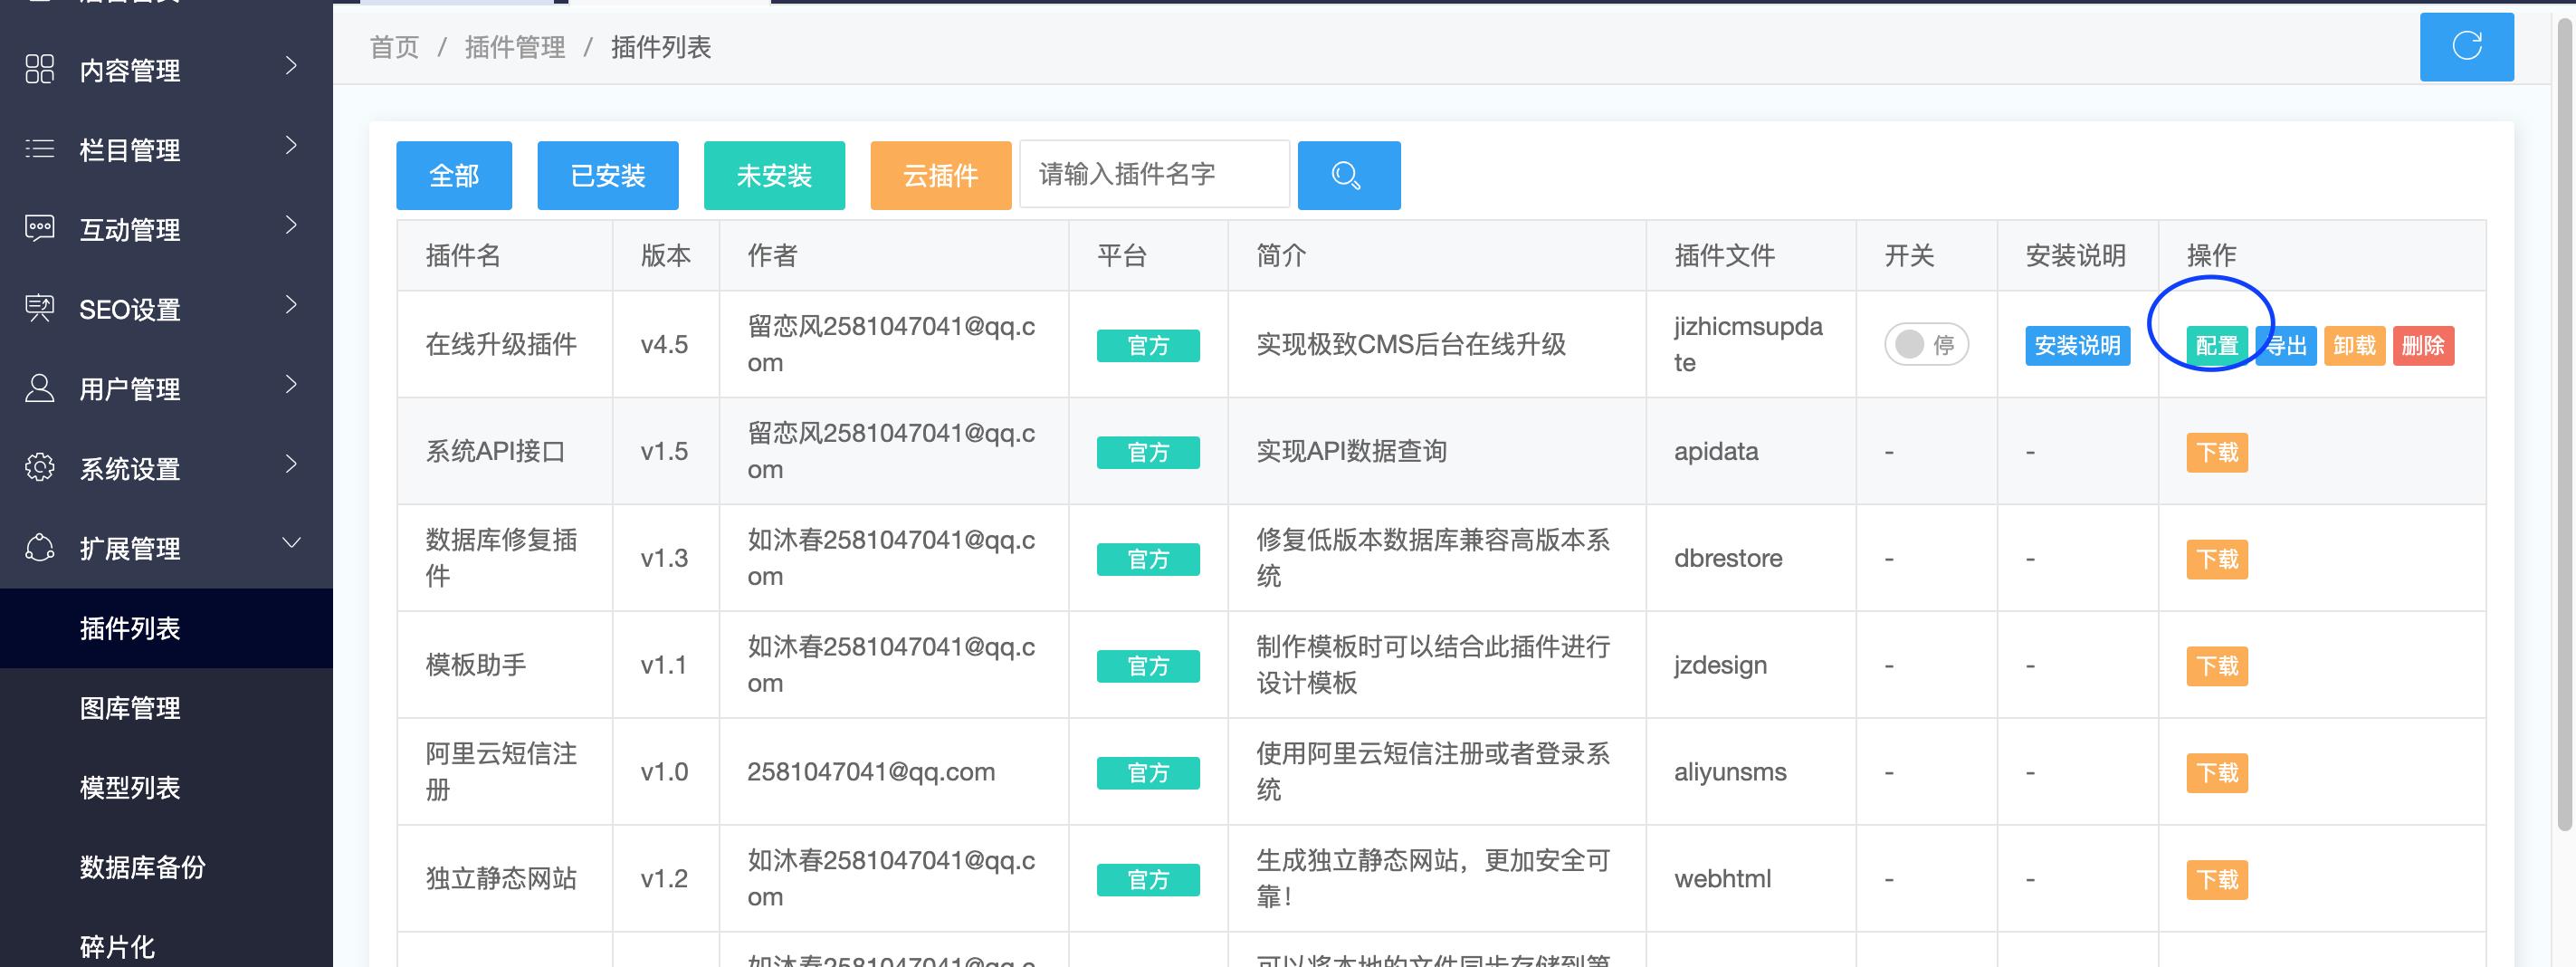Viewport: 2576px width, 967px height.
Task: Click the 栏目管理 list icon
Action: pos(39,149)
